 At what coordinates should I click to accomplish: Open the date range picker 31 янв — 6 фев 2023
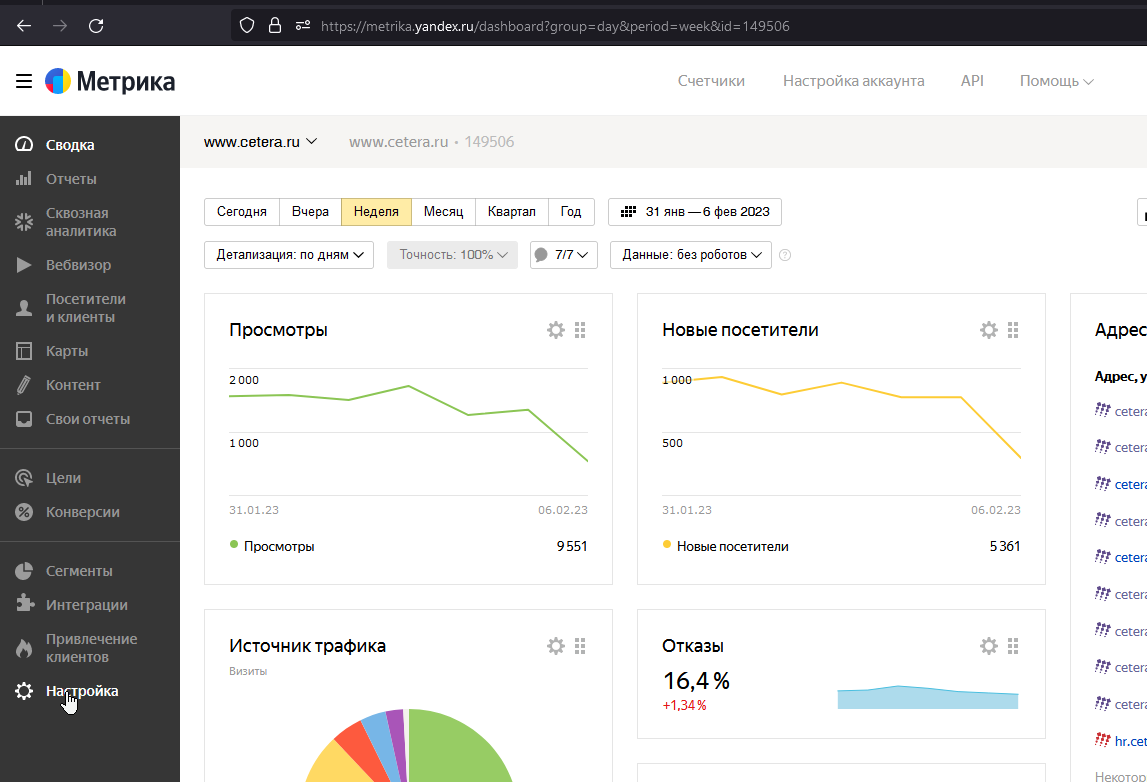695,212
